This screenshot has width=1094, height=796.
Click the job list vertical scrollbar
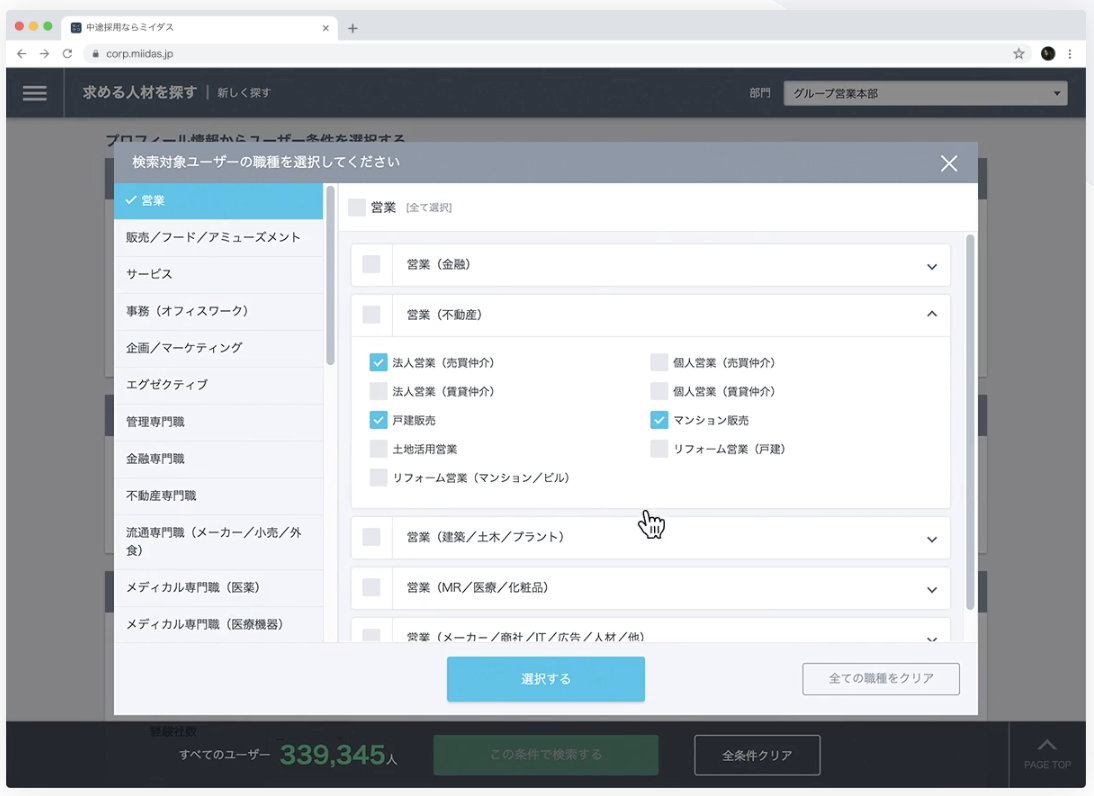pos(970,420)
